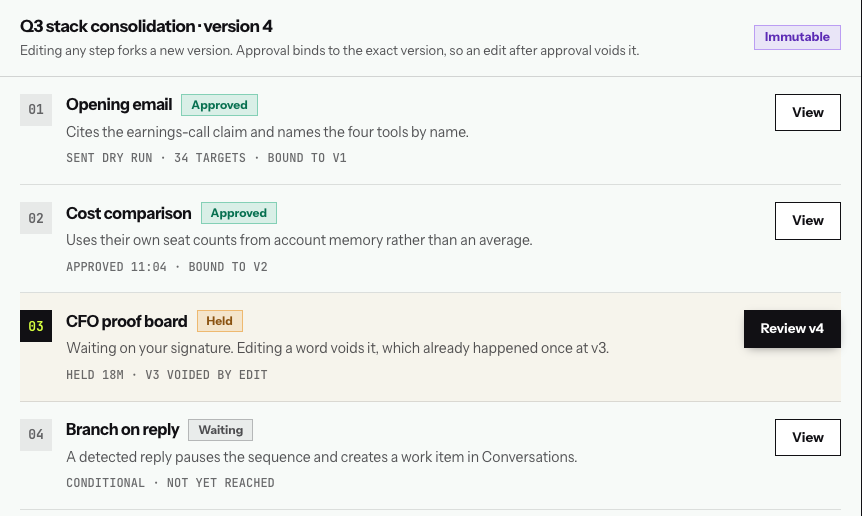The width and height of the screenshot is (862, 516).
Task: Click Approved badge on Cost comparison
Action: click(x=239, y=213)
